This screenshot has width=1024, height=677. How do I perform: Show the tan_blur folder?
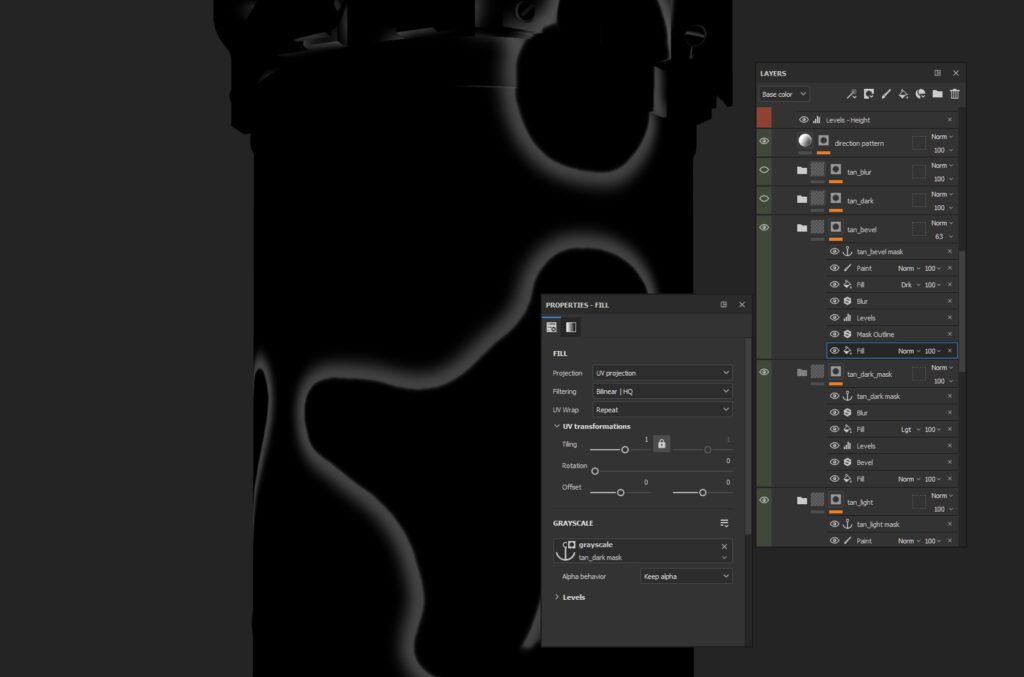point(764,170)
